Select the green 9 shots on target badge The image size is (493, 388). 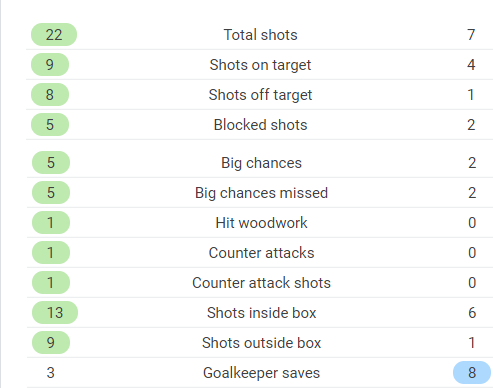pyautogui.click(x=50, y=65)
